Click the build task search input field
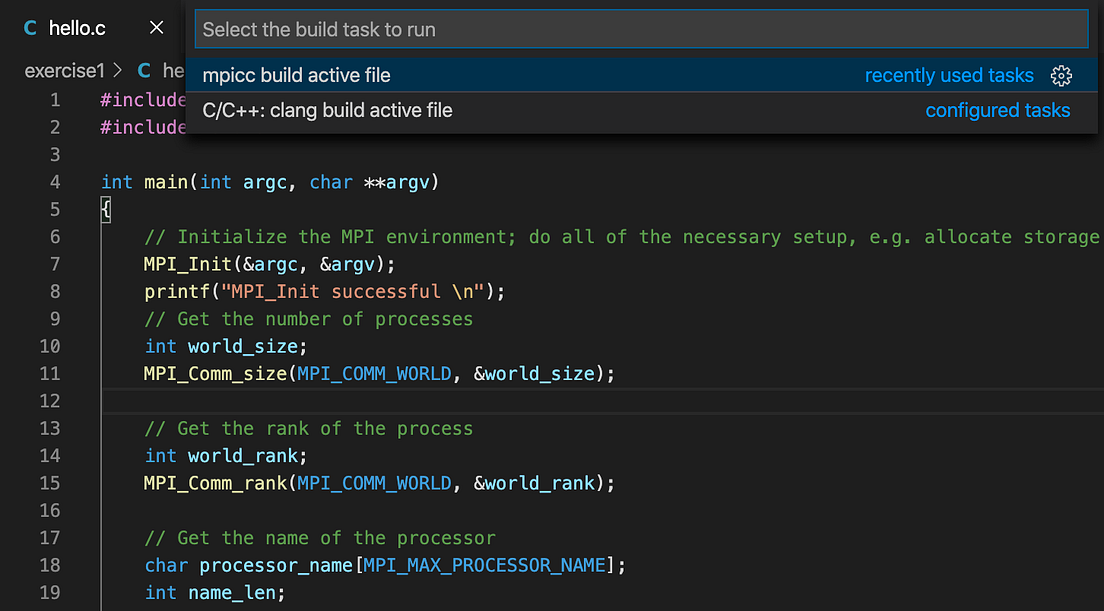Screen dimensions: 1104x611 click(640, 29)
